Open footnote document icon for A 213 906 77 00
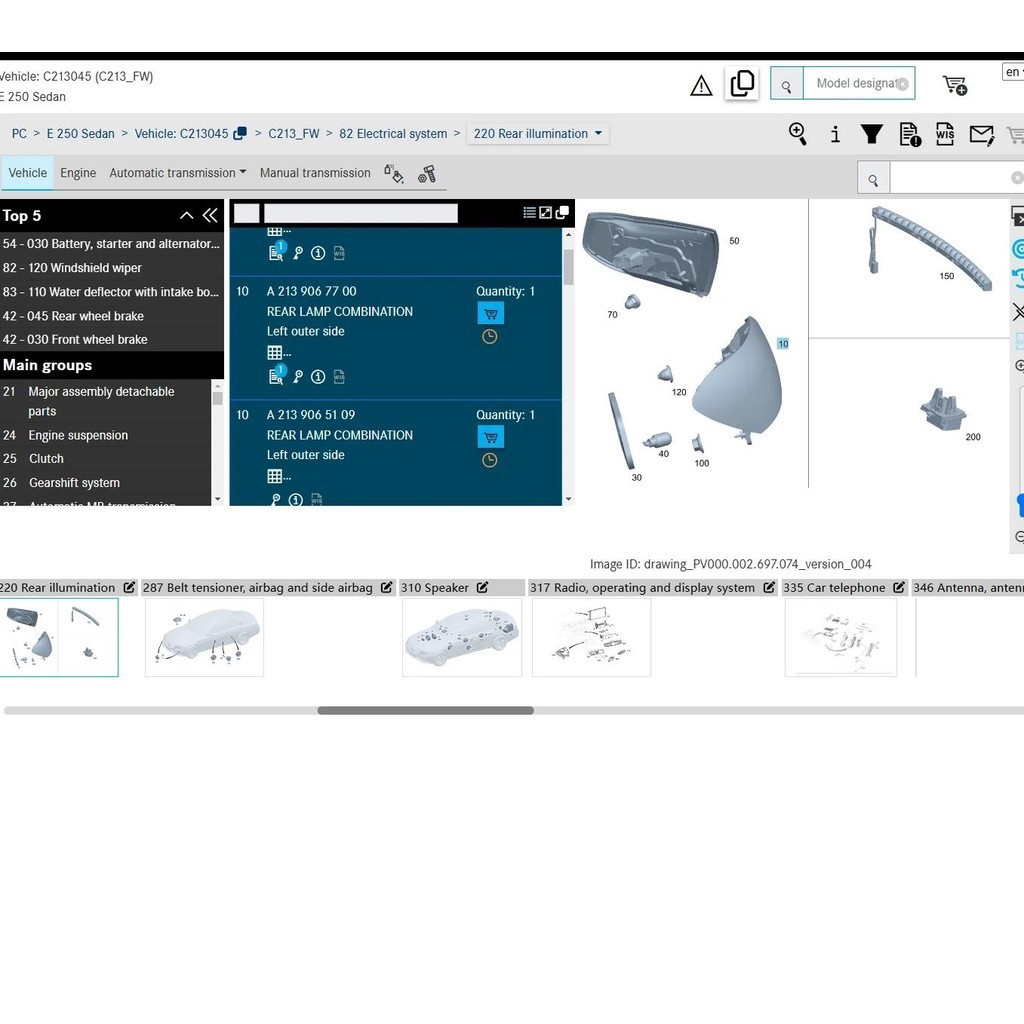The height and width of the screenshot is (1024, 1024). (x=277, y=376)
